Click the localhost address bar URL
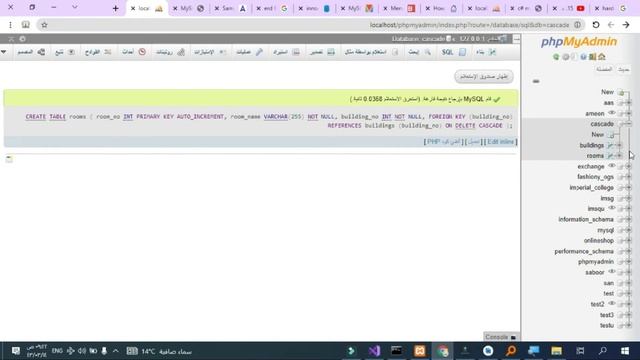Image resolution: width=640 pixels, height=360 pixels. click(x=469, y=25)
